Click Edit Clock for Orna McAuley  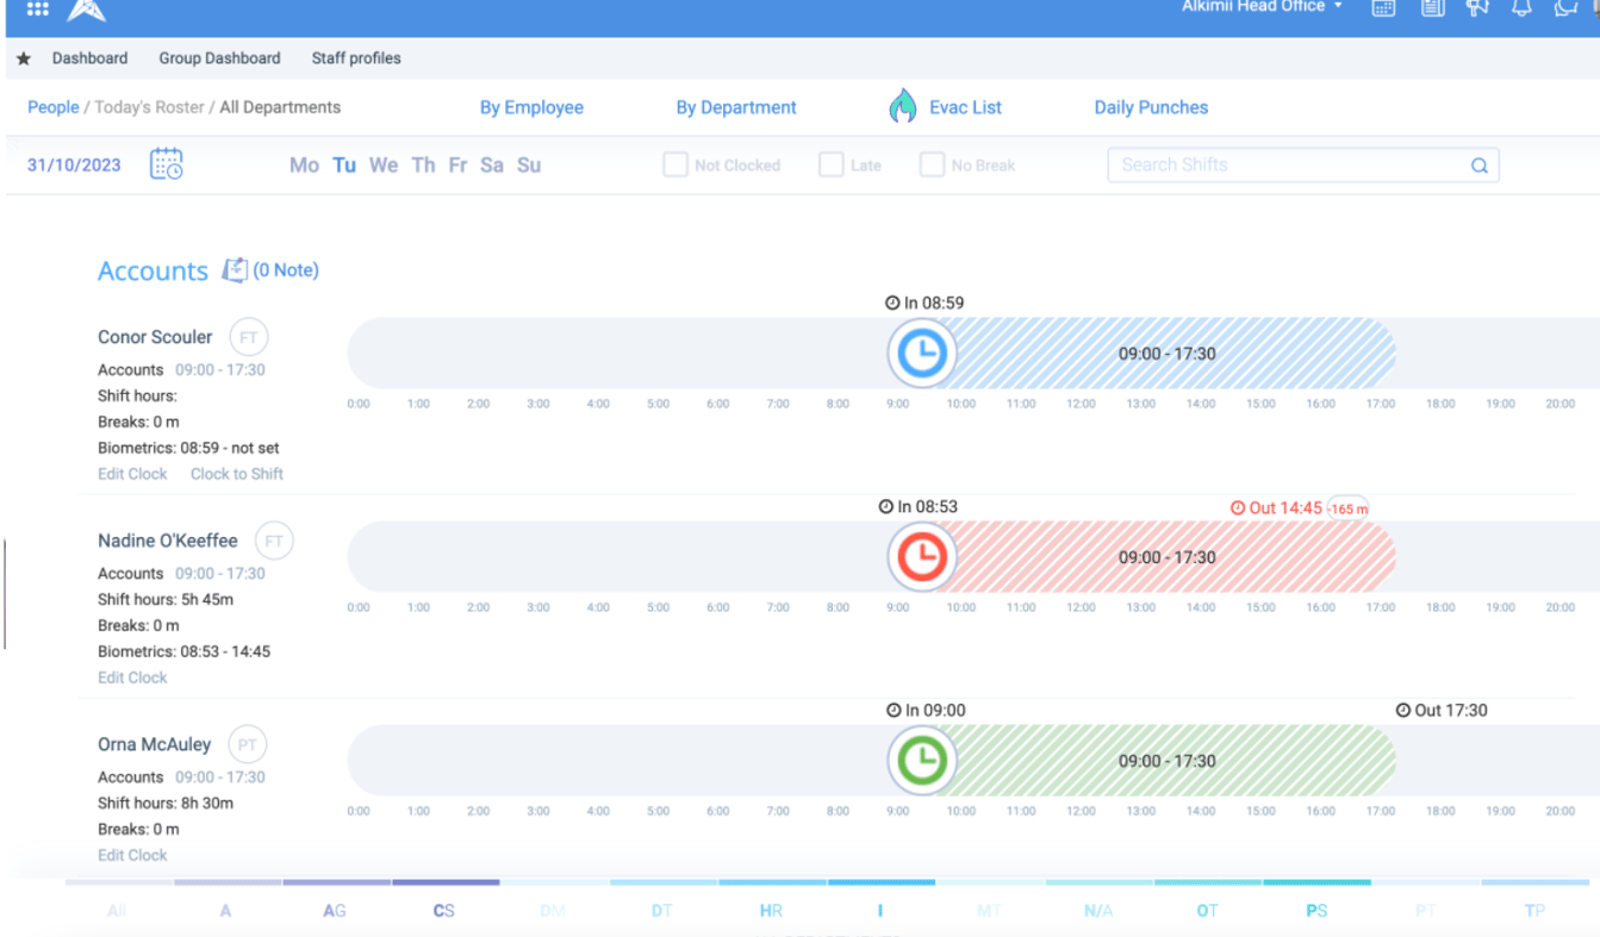click(x=132, y=856)
